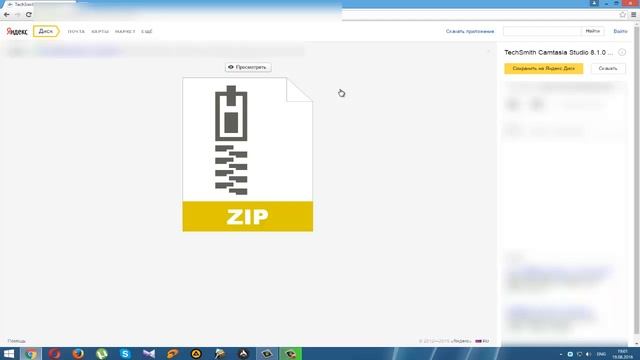Viewport: 640px width, 360px height.
Task: Click the Скачать download button
Action: pyautogui.click(x=608, y=69)
